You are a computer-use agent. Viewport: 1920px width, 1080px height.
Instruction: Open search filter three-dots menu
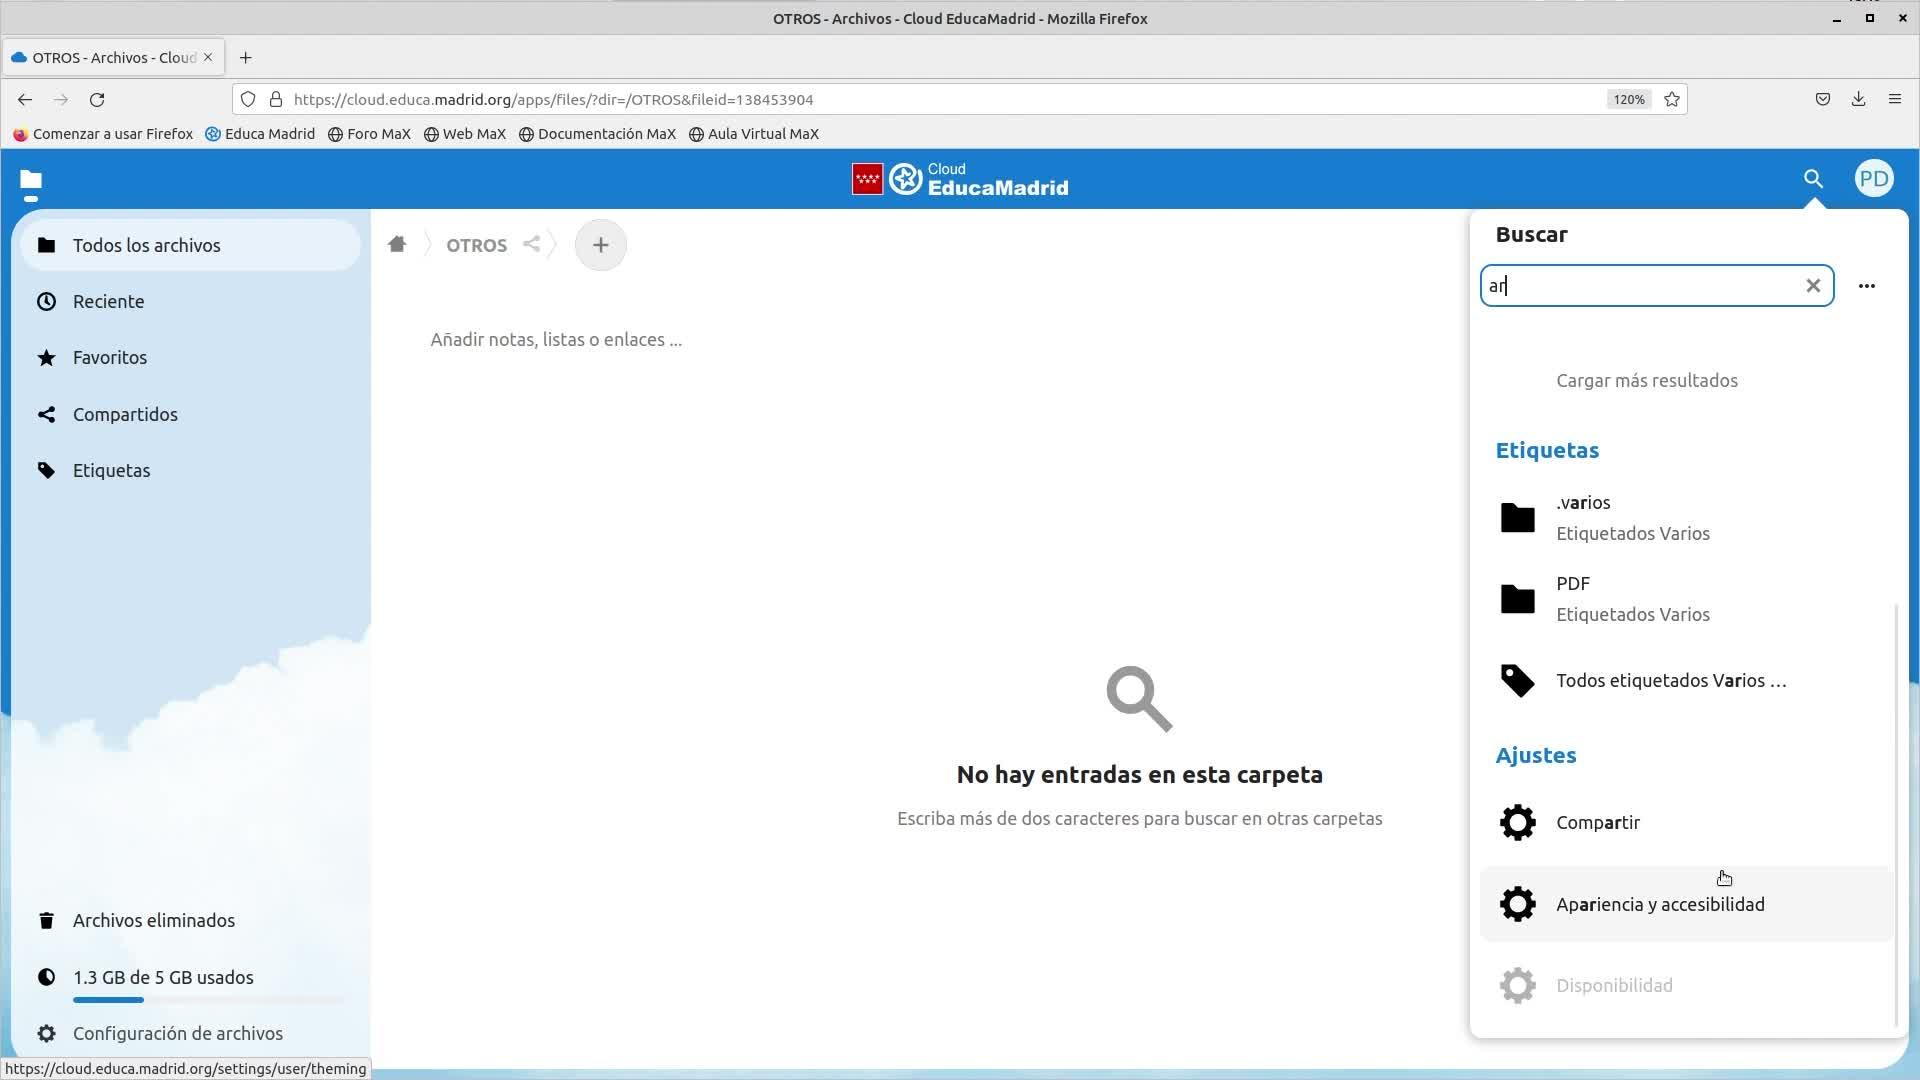click(x=1866, y=286)
